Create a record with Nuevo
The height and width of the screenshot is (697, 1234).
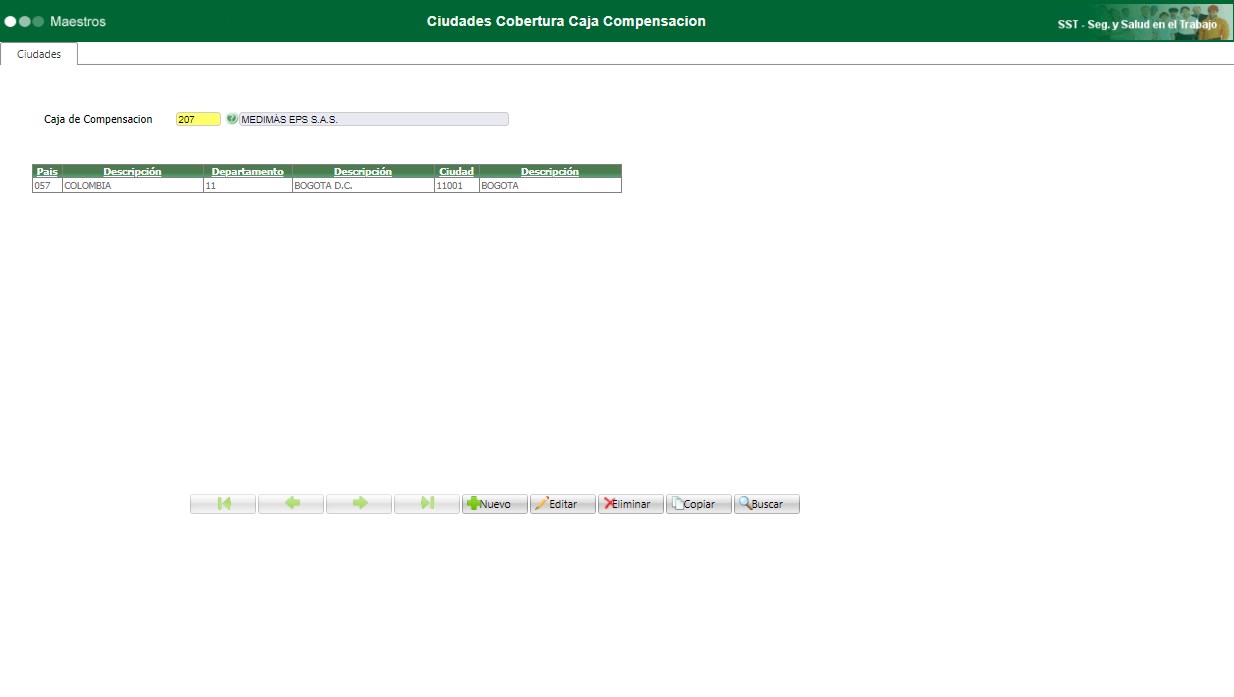coord(495,504)
